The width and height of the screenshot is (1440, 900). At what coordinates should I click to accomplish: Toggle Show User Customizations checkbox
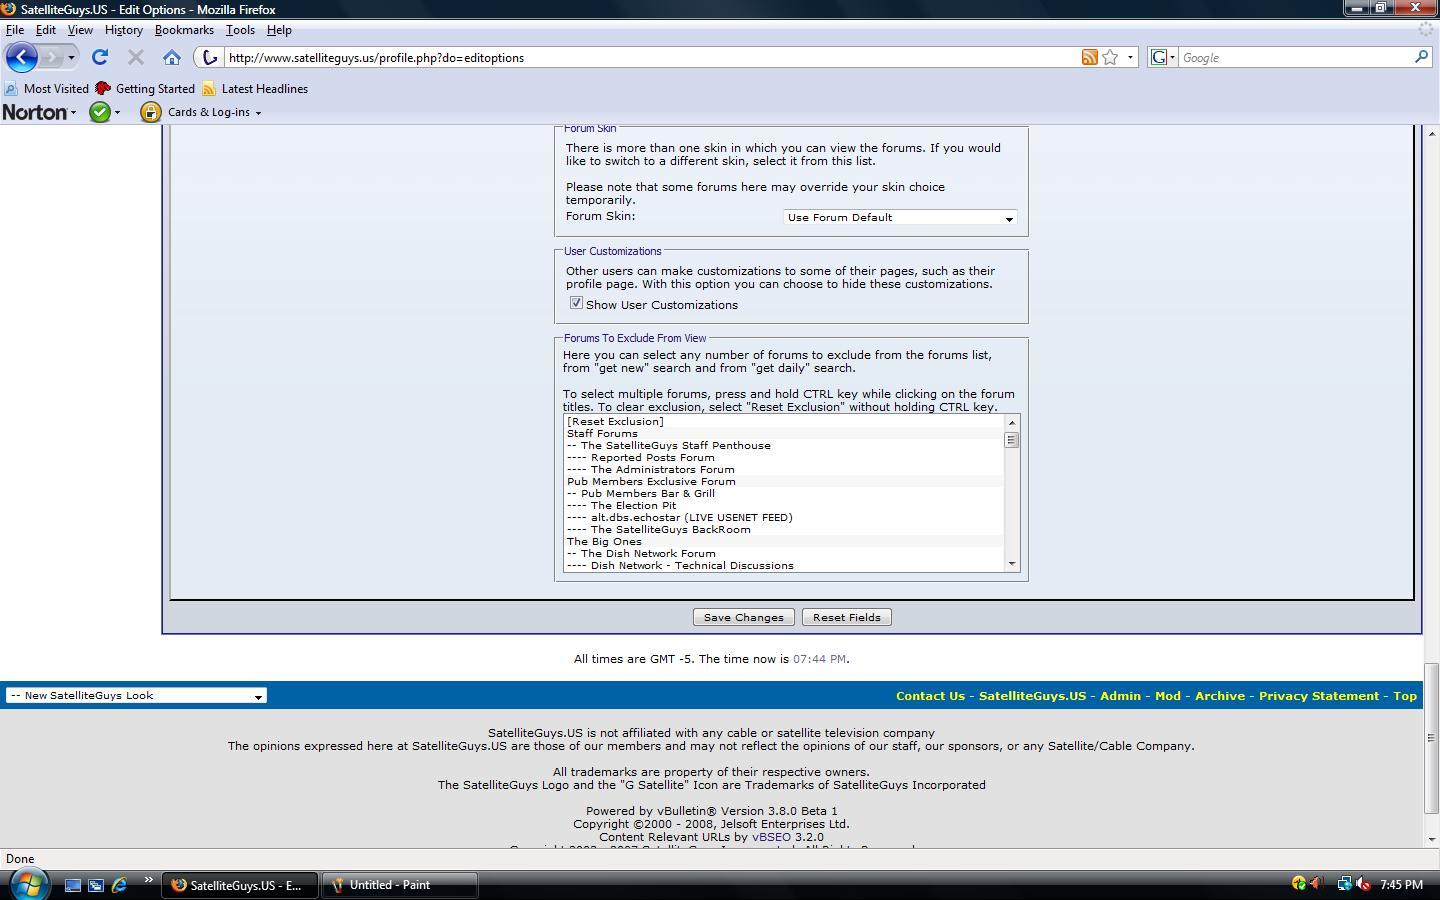click(576, 303)
